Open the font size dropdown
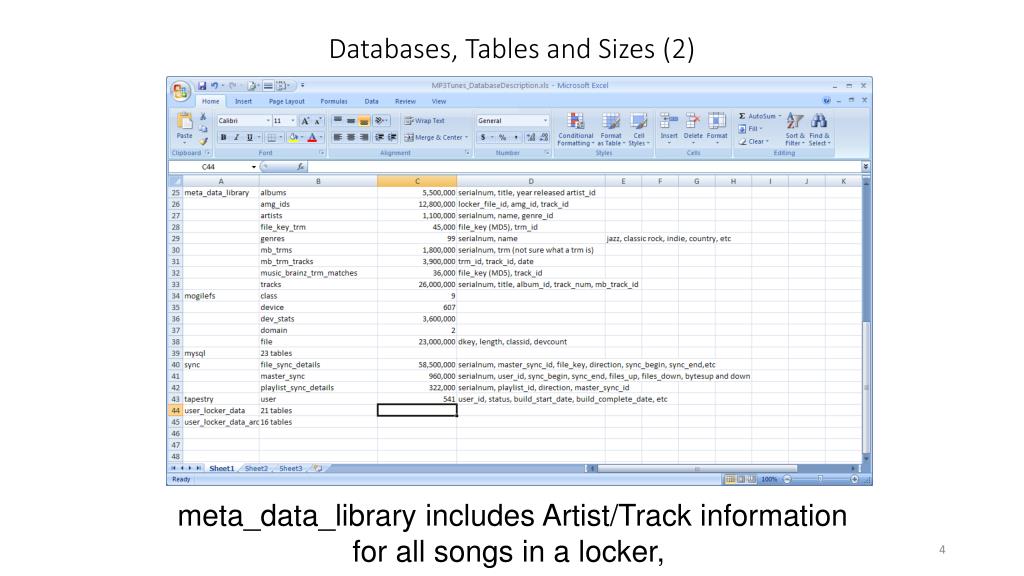This screenshot has height=576, width=1024. click(293, 121)
